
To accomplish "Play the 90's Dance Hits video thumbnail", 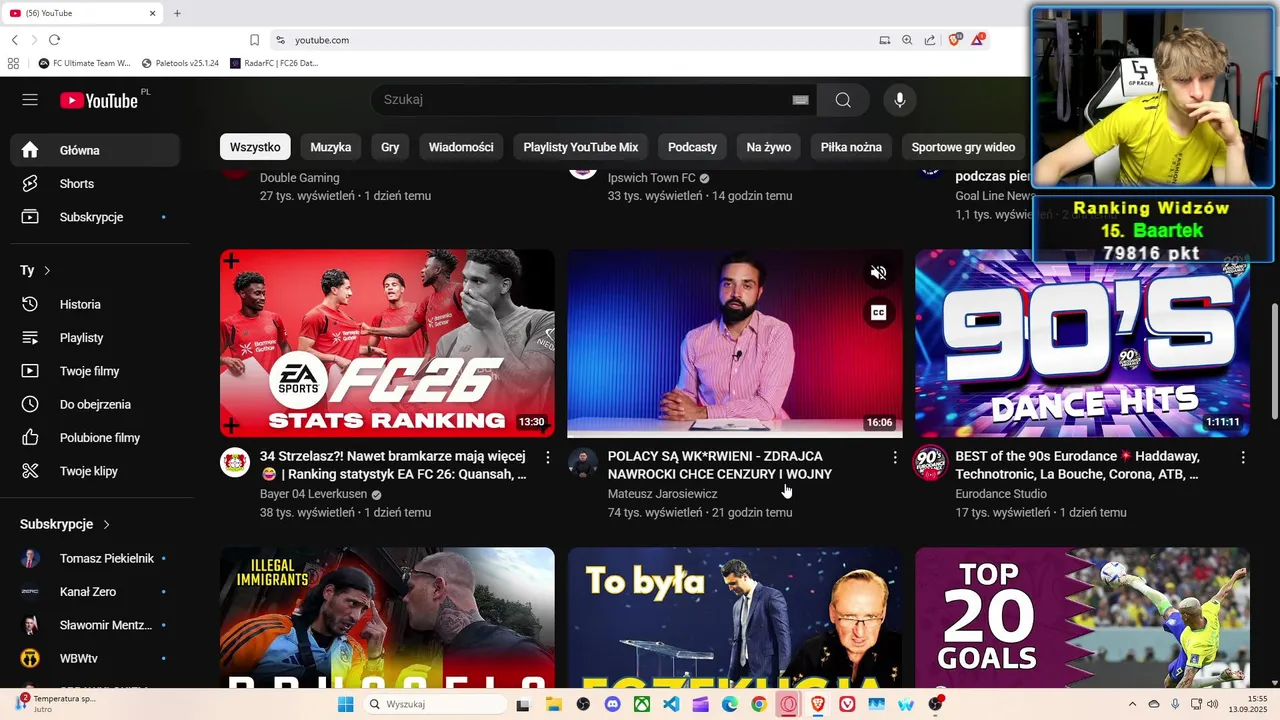I will 1082,343.
